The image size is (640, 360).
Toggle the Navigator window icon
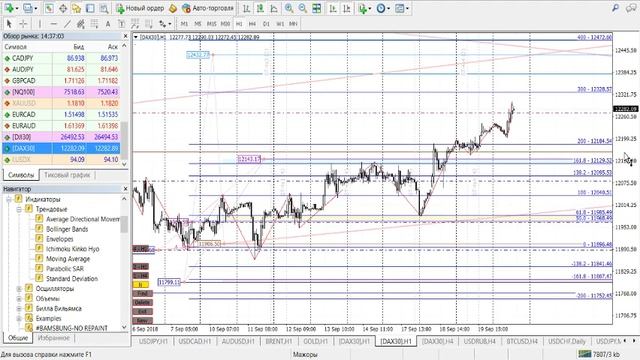coord(76,8)
